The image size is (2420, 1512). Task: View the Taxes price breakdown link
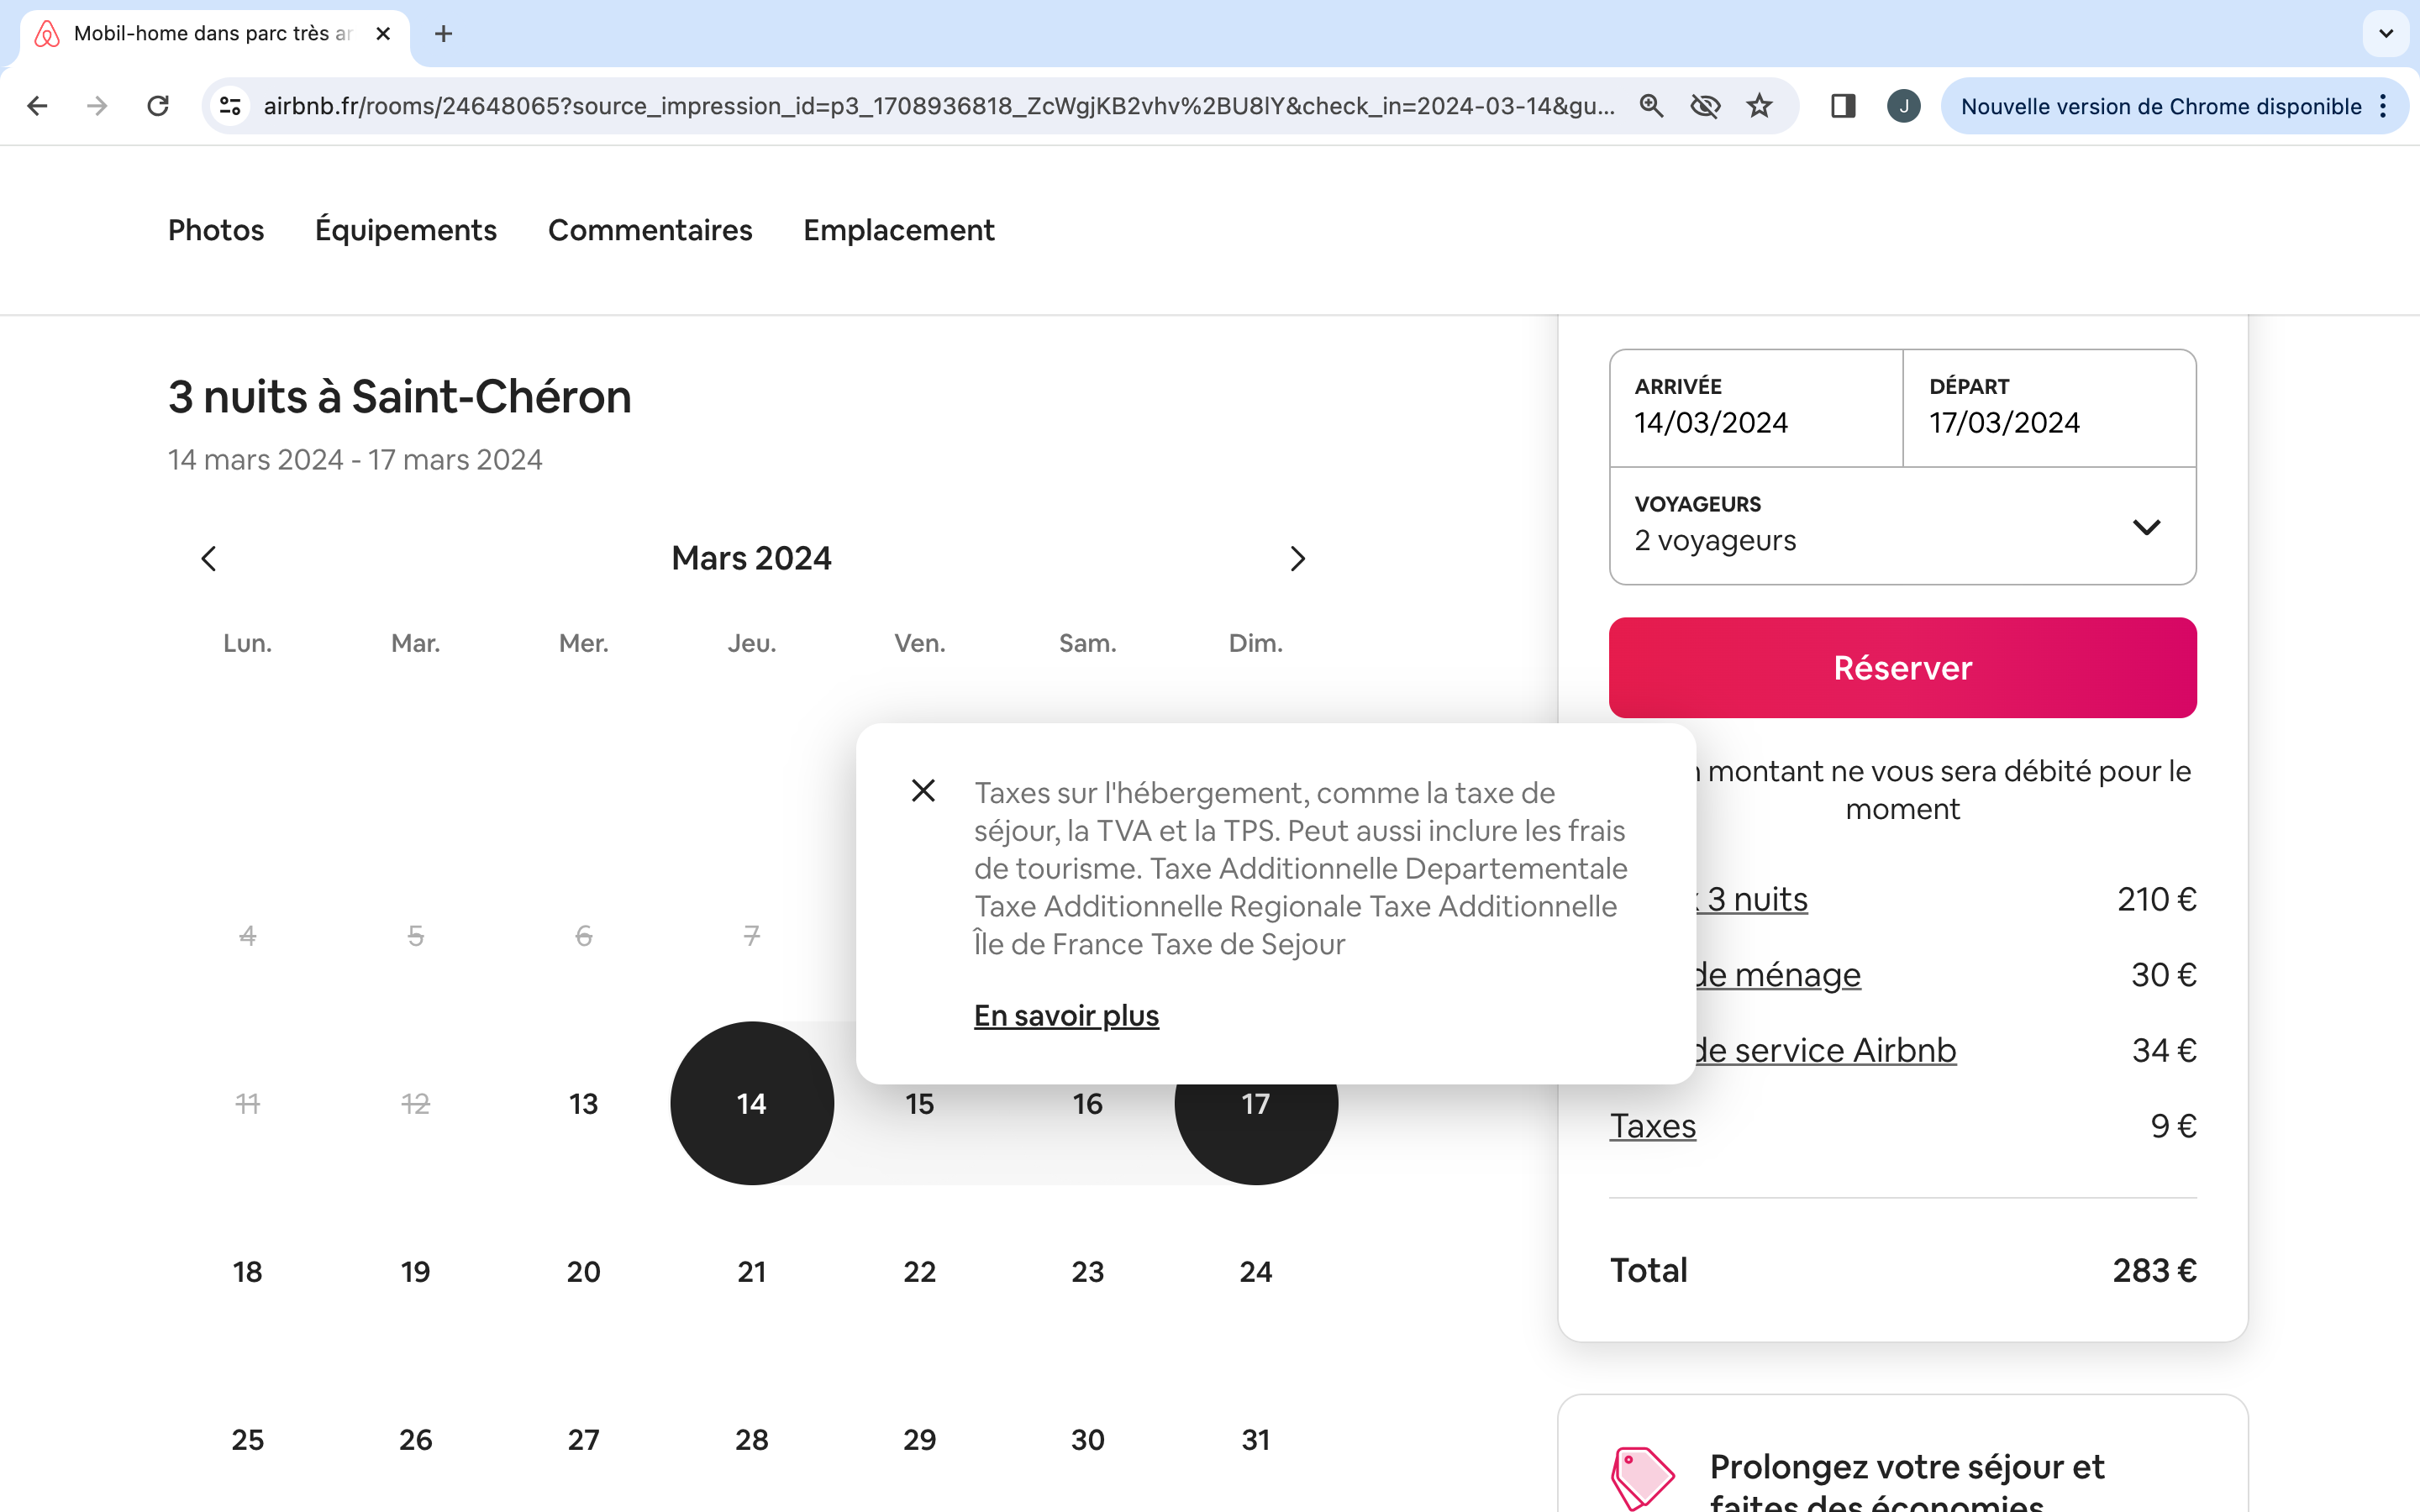pos(1651,1126)
